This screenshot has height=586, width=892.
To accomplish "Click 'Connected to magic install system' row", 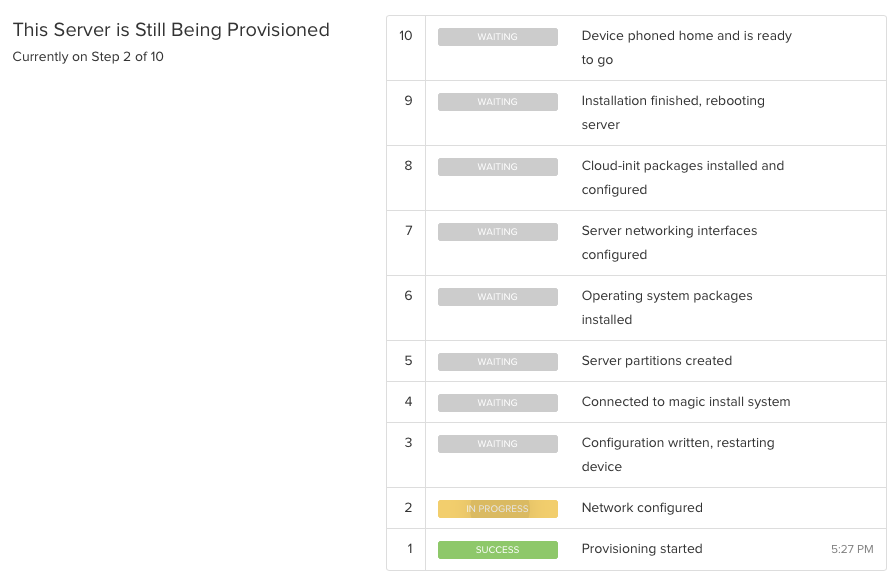I will [636, 402].
